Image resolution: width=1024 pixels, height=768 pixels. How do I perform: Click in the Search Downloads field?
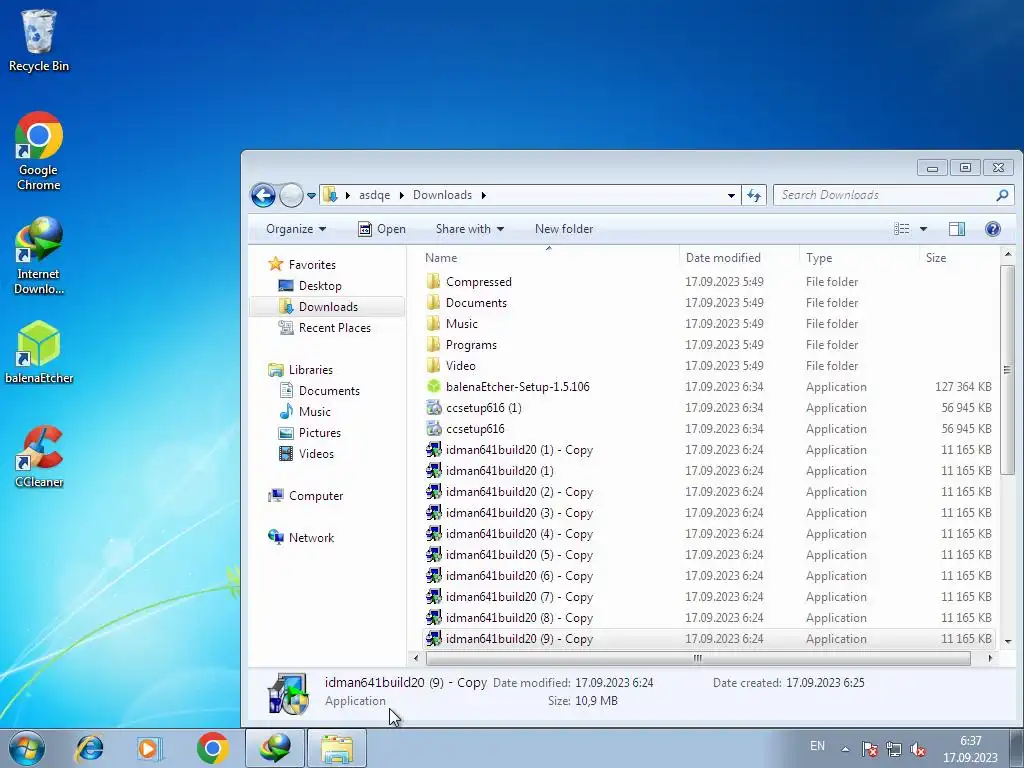click(x=885, y=195)
